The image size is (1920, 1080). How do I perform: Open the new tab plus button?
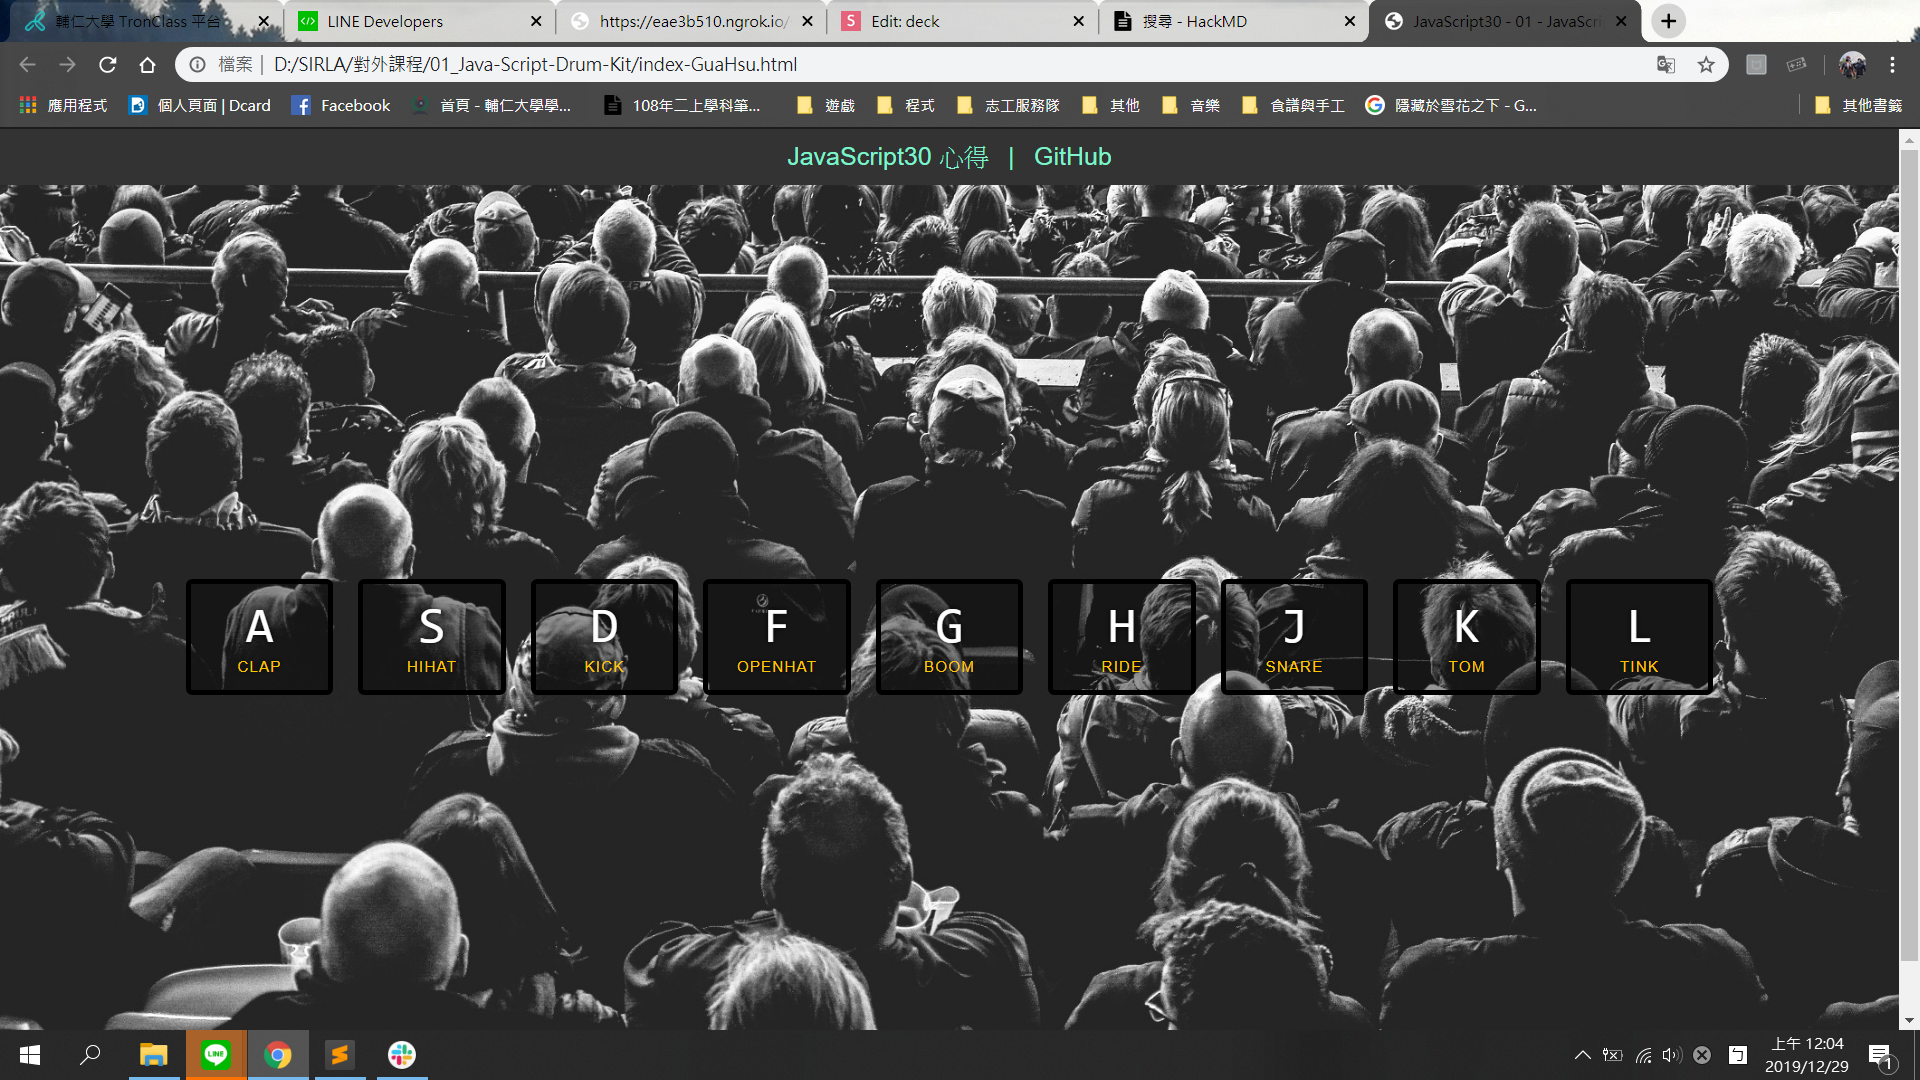point(1668,21)
